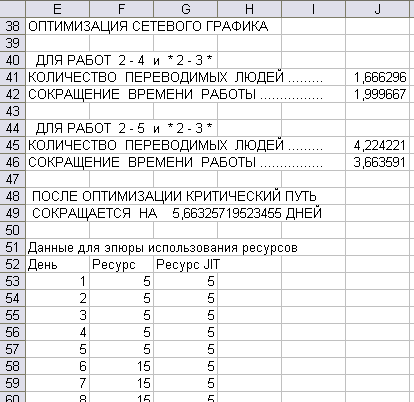Viewport: 414px width, 402px height.
Task: Click the 'День' column label
Action: click(x=42, y=265)
